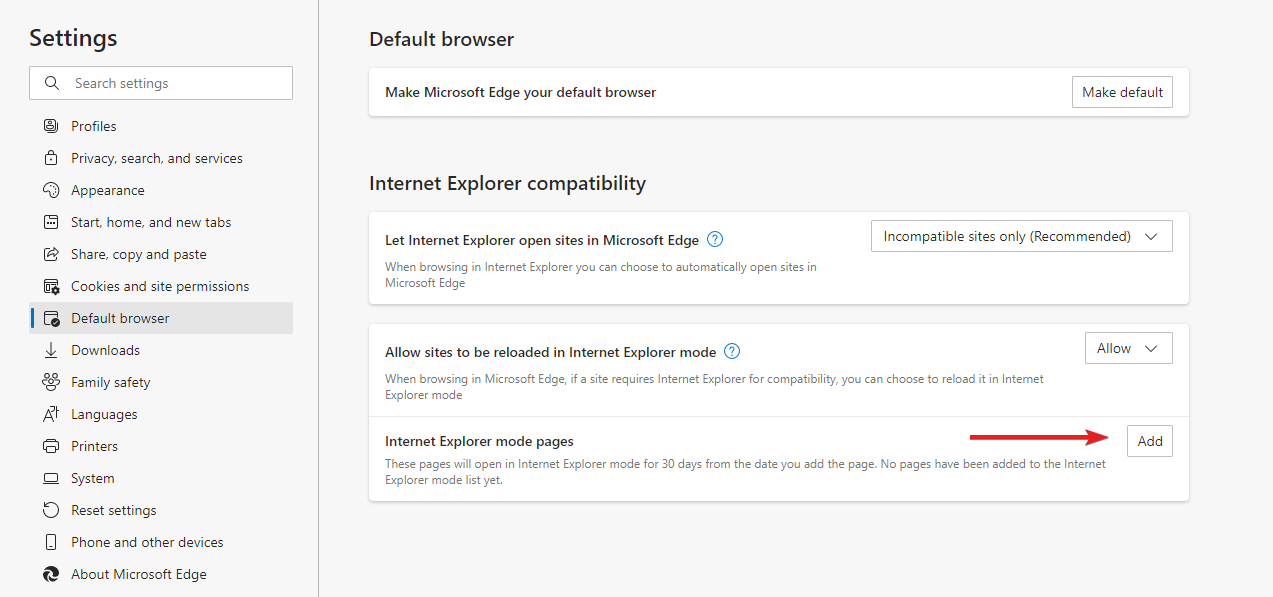Click the Share, copy and paste icon
The image size is (1273, 597).
click(x=51, y=254)
